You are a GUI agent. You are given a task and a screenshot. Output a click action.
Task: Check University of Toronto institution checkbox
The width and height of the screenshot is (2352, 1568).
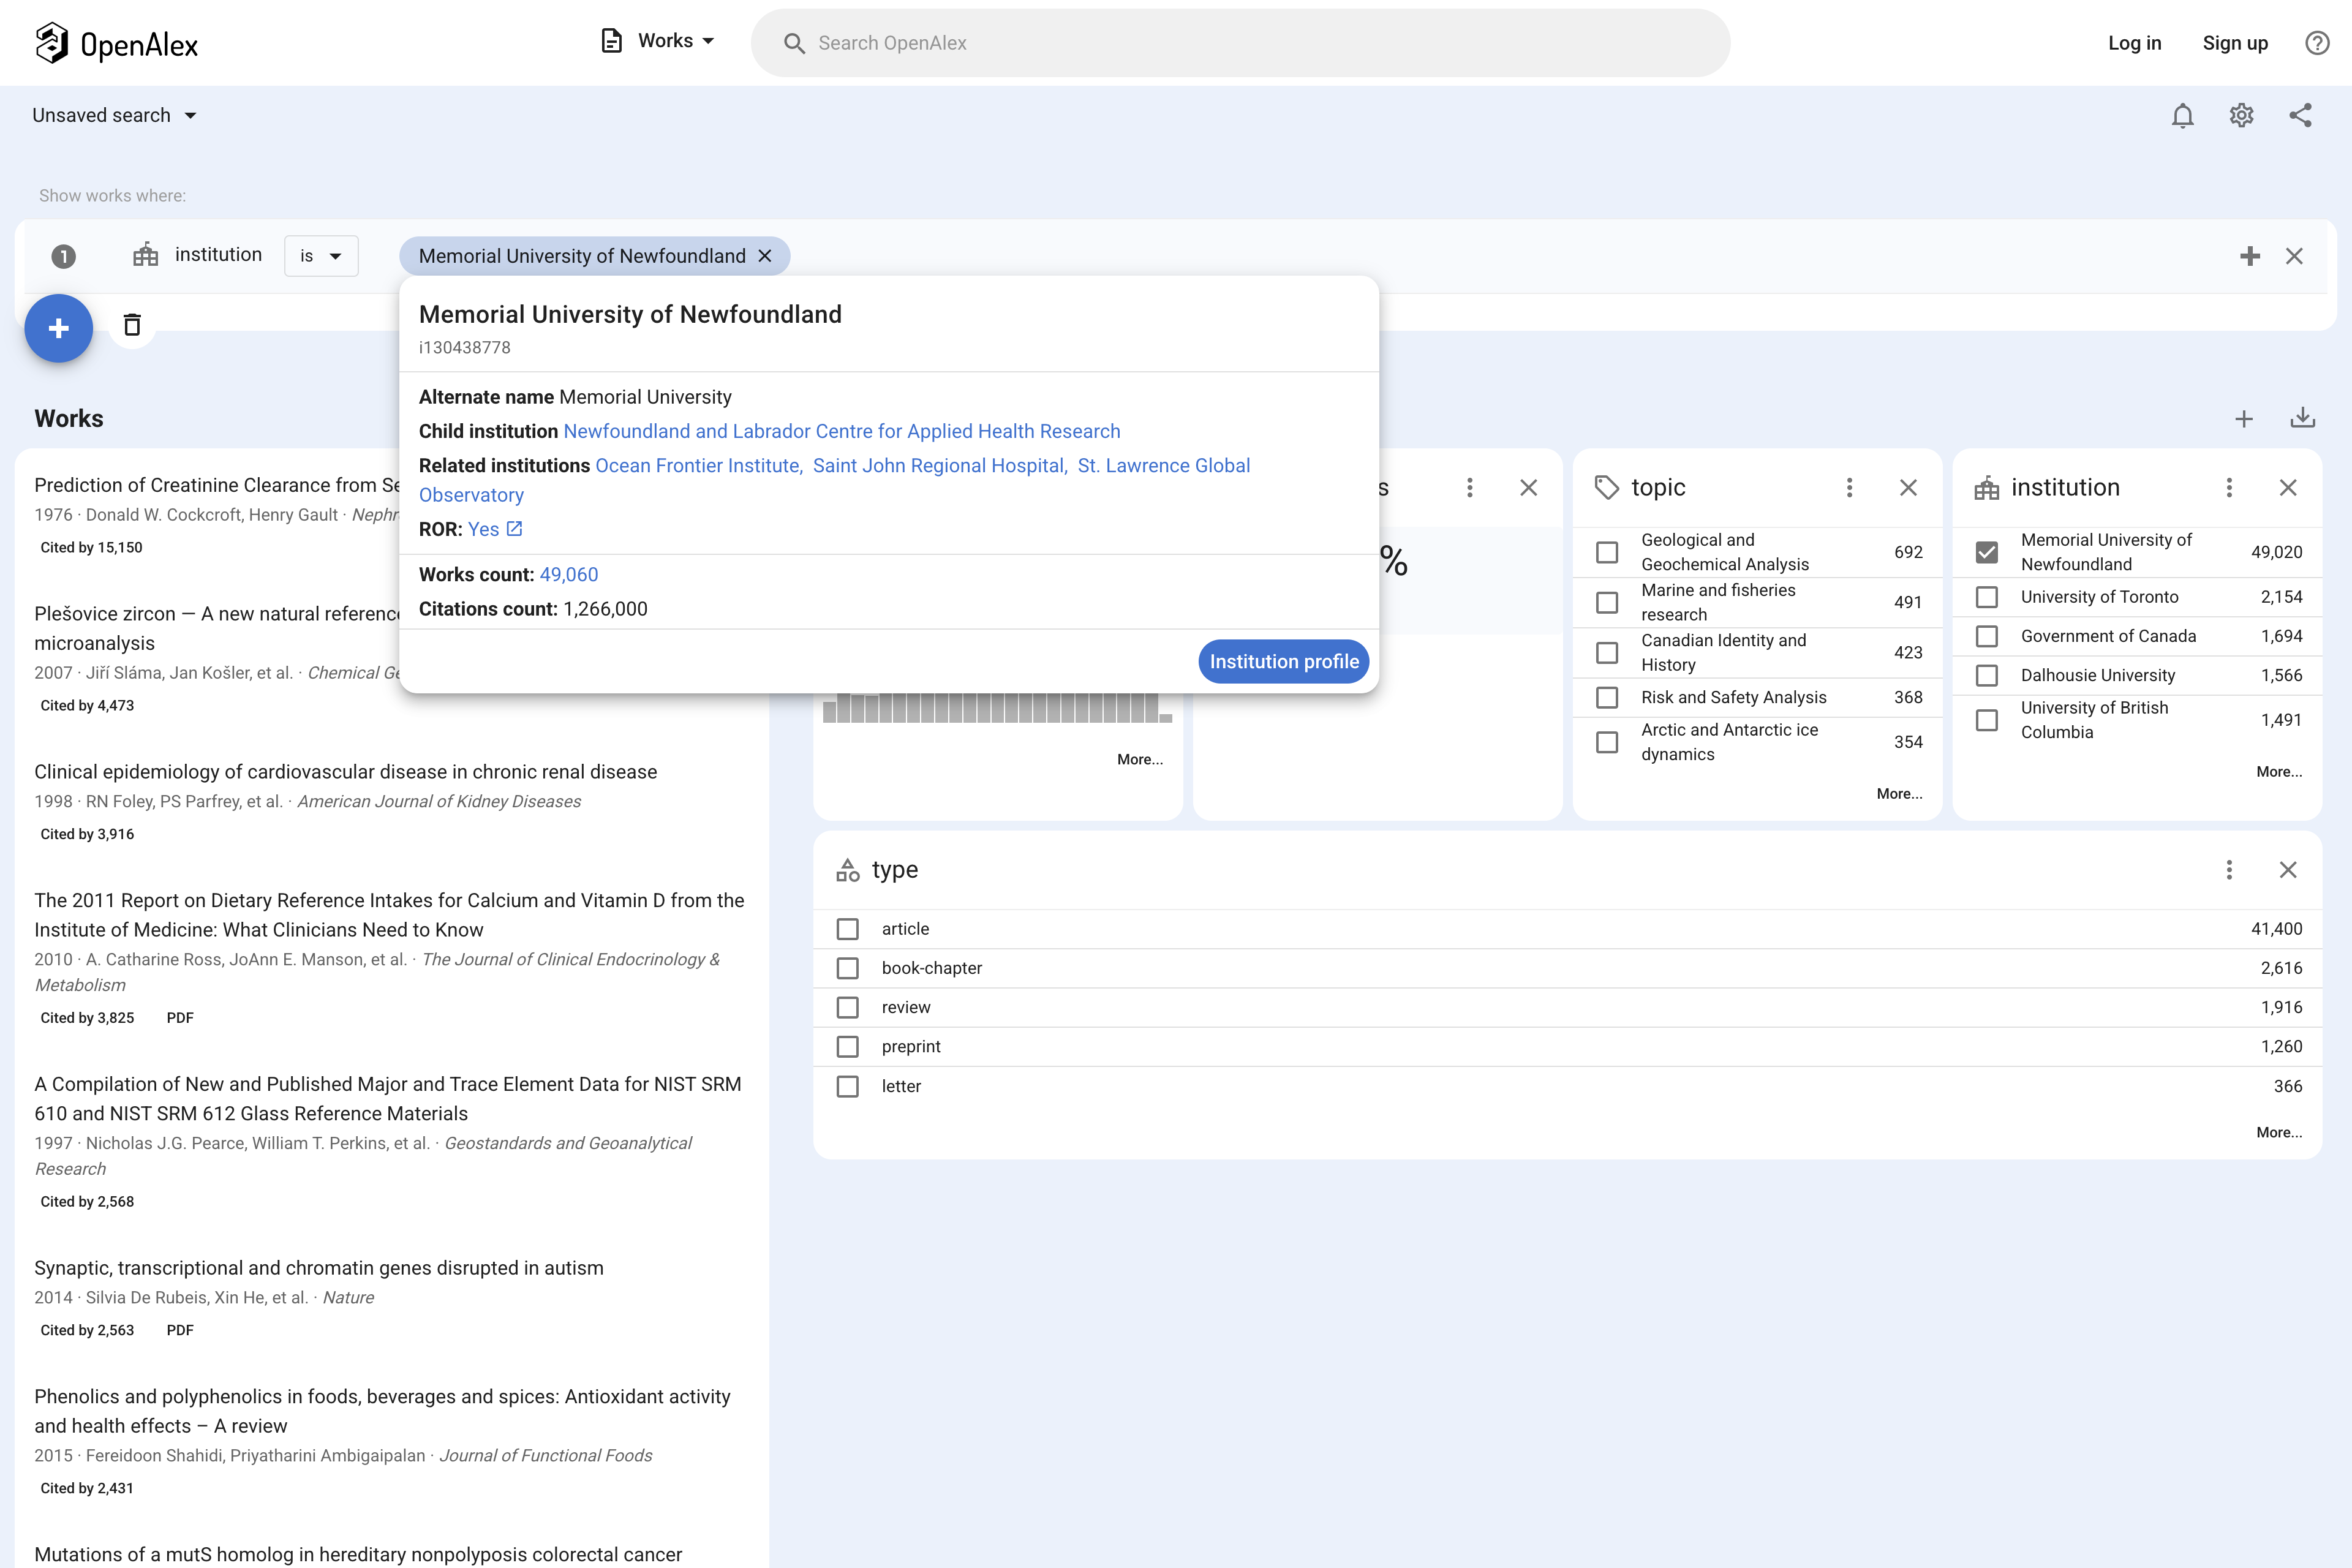tap(1987, 597)
